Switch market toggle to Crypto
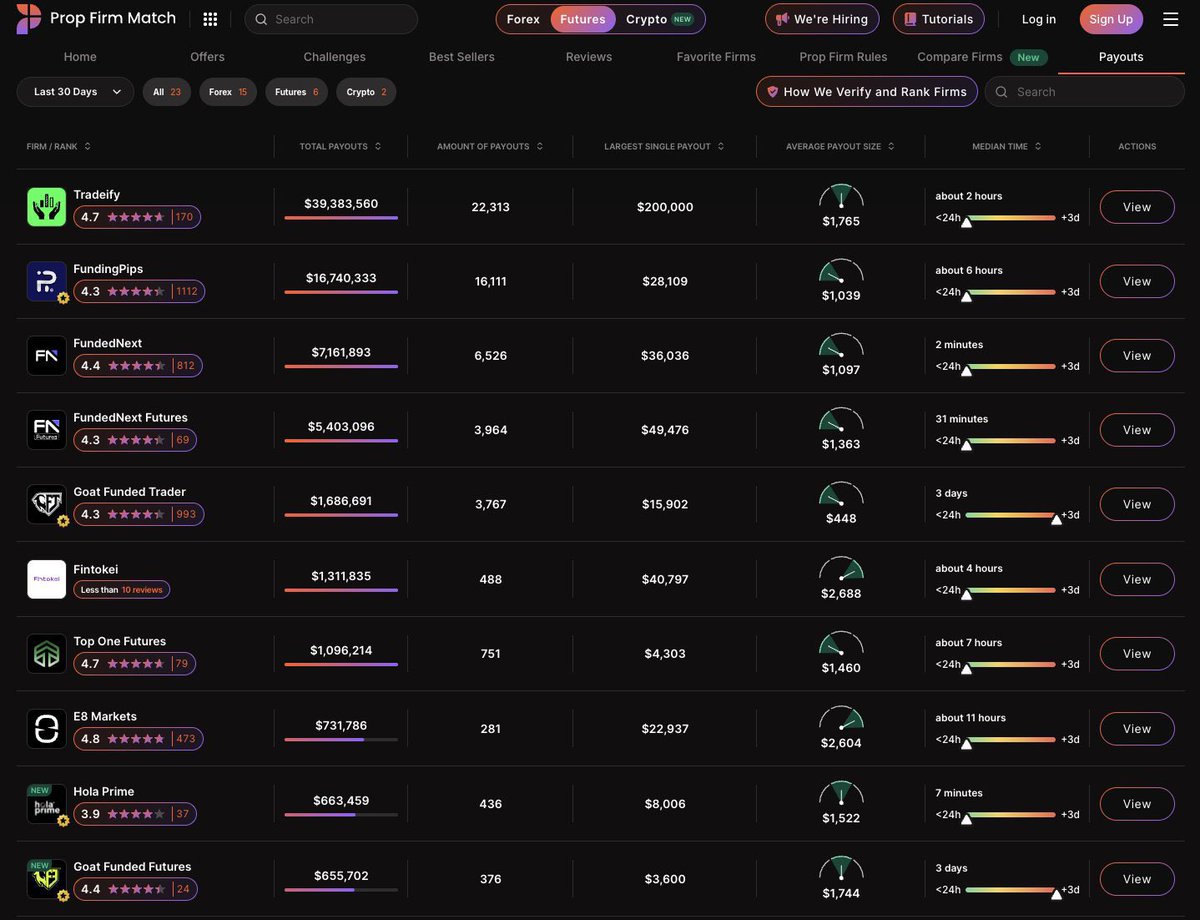1200x920 pixels. coord(659,19)
